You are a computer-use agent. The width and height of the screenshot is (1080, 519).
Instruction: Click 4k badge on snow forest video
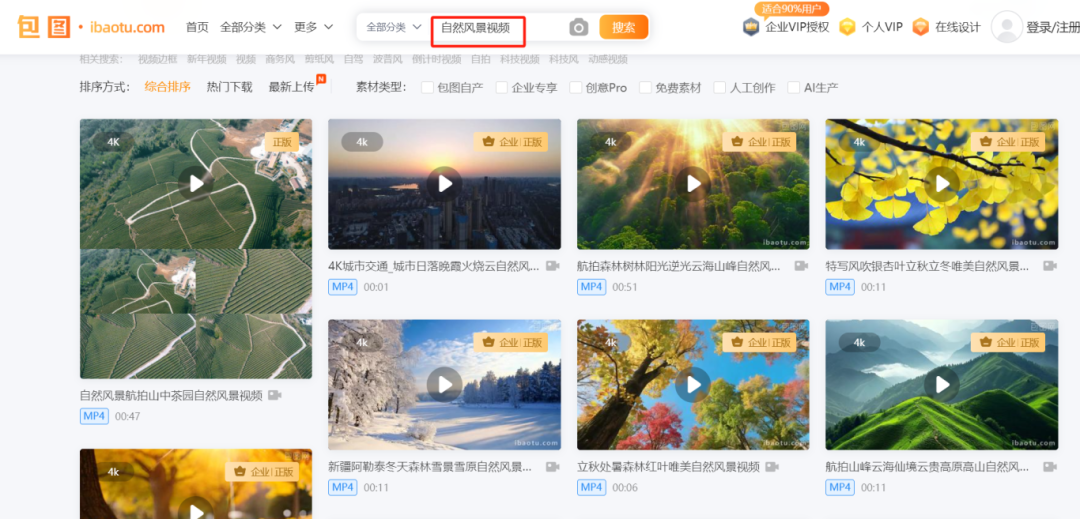(362, 342)
